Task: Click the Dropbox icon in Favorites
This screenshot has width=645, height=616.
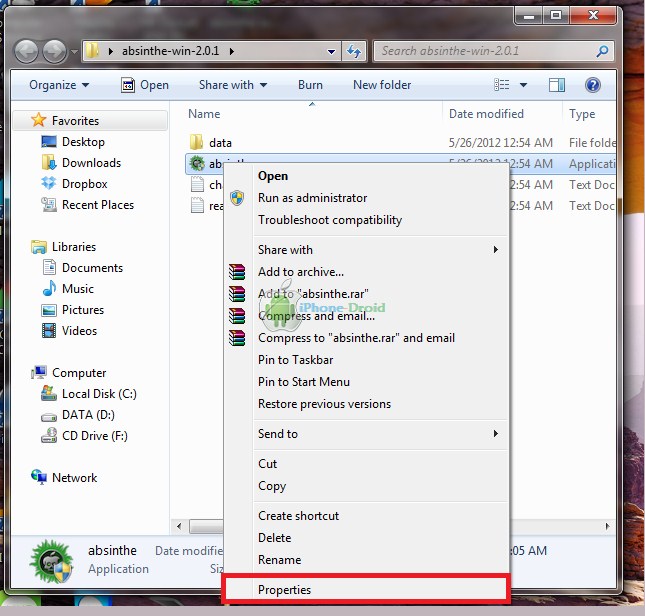Action: (49, 183)
